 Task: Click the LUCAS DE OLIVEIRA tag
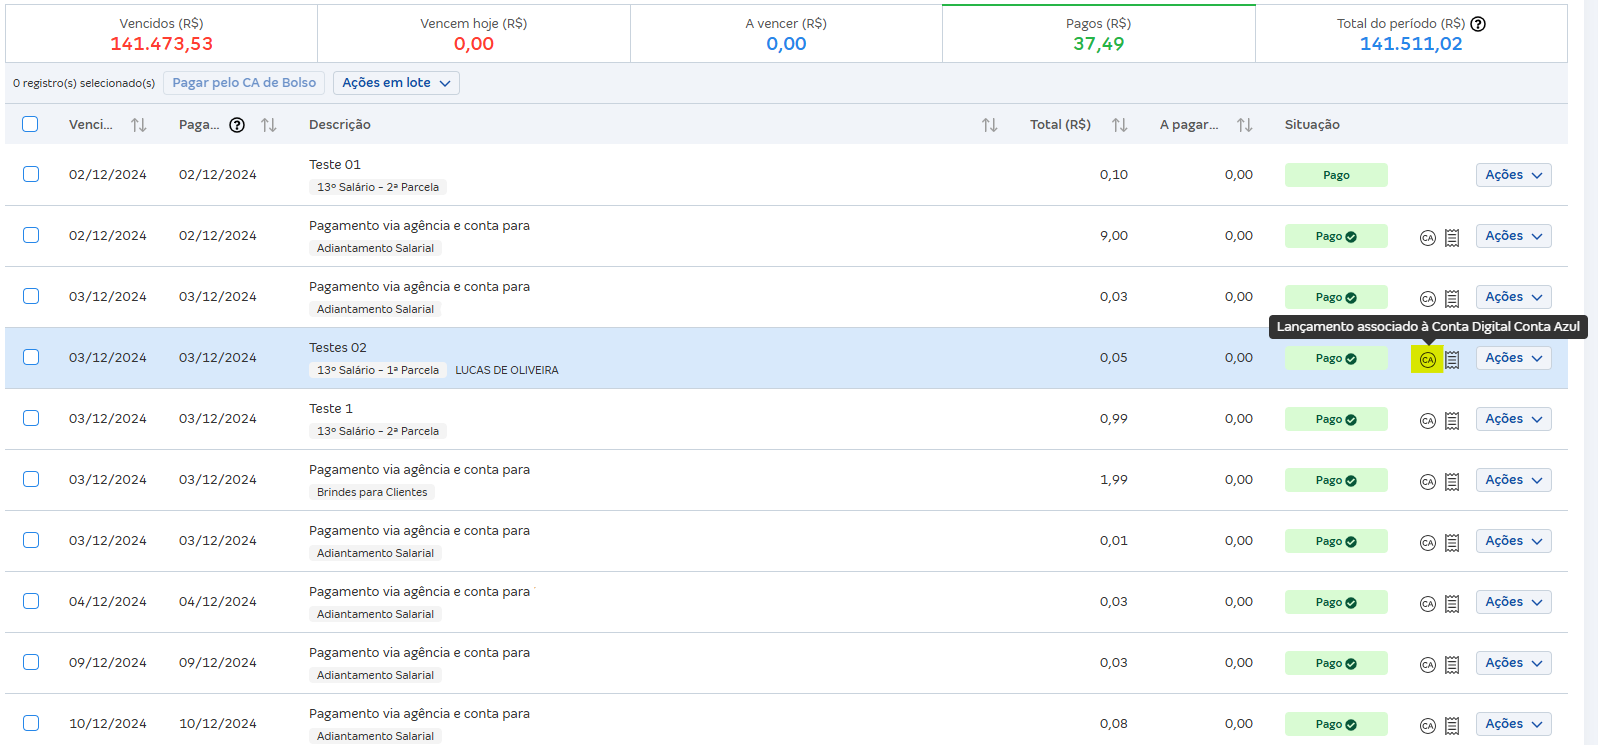pos(506,370)
